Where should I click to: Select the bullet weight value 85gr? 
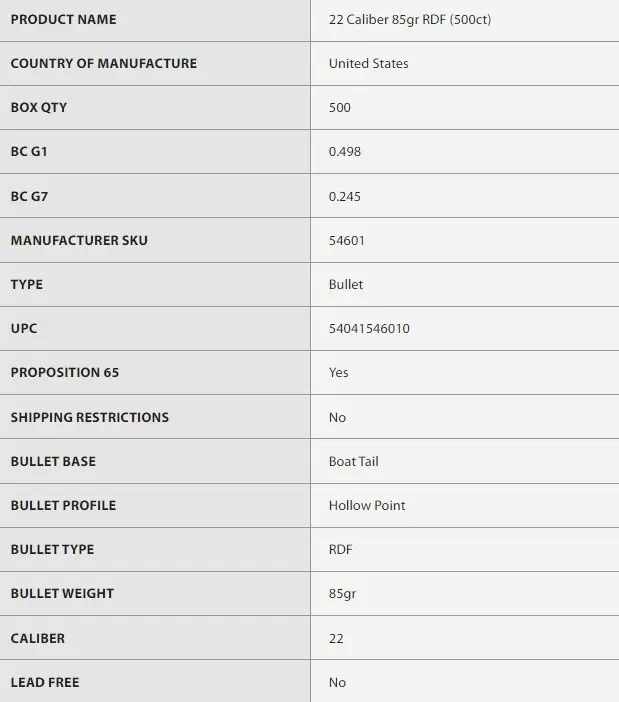[342, 593]
